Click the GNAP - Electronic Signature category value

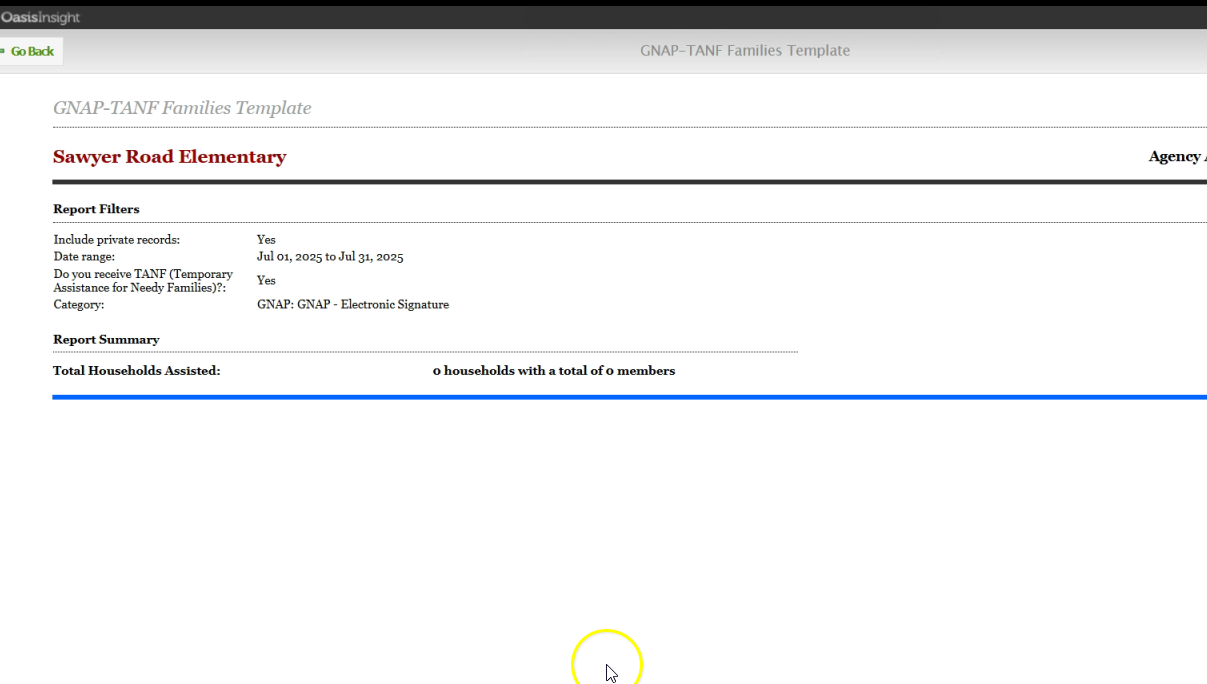tap(353, 305)
